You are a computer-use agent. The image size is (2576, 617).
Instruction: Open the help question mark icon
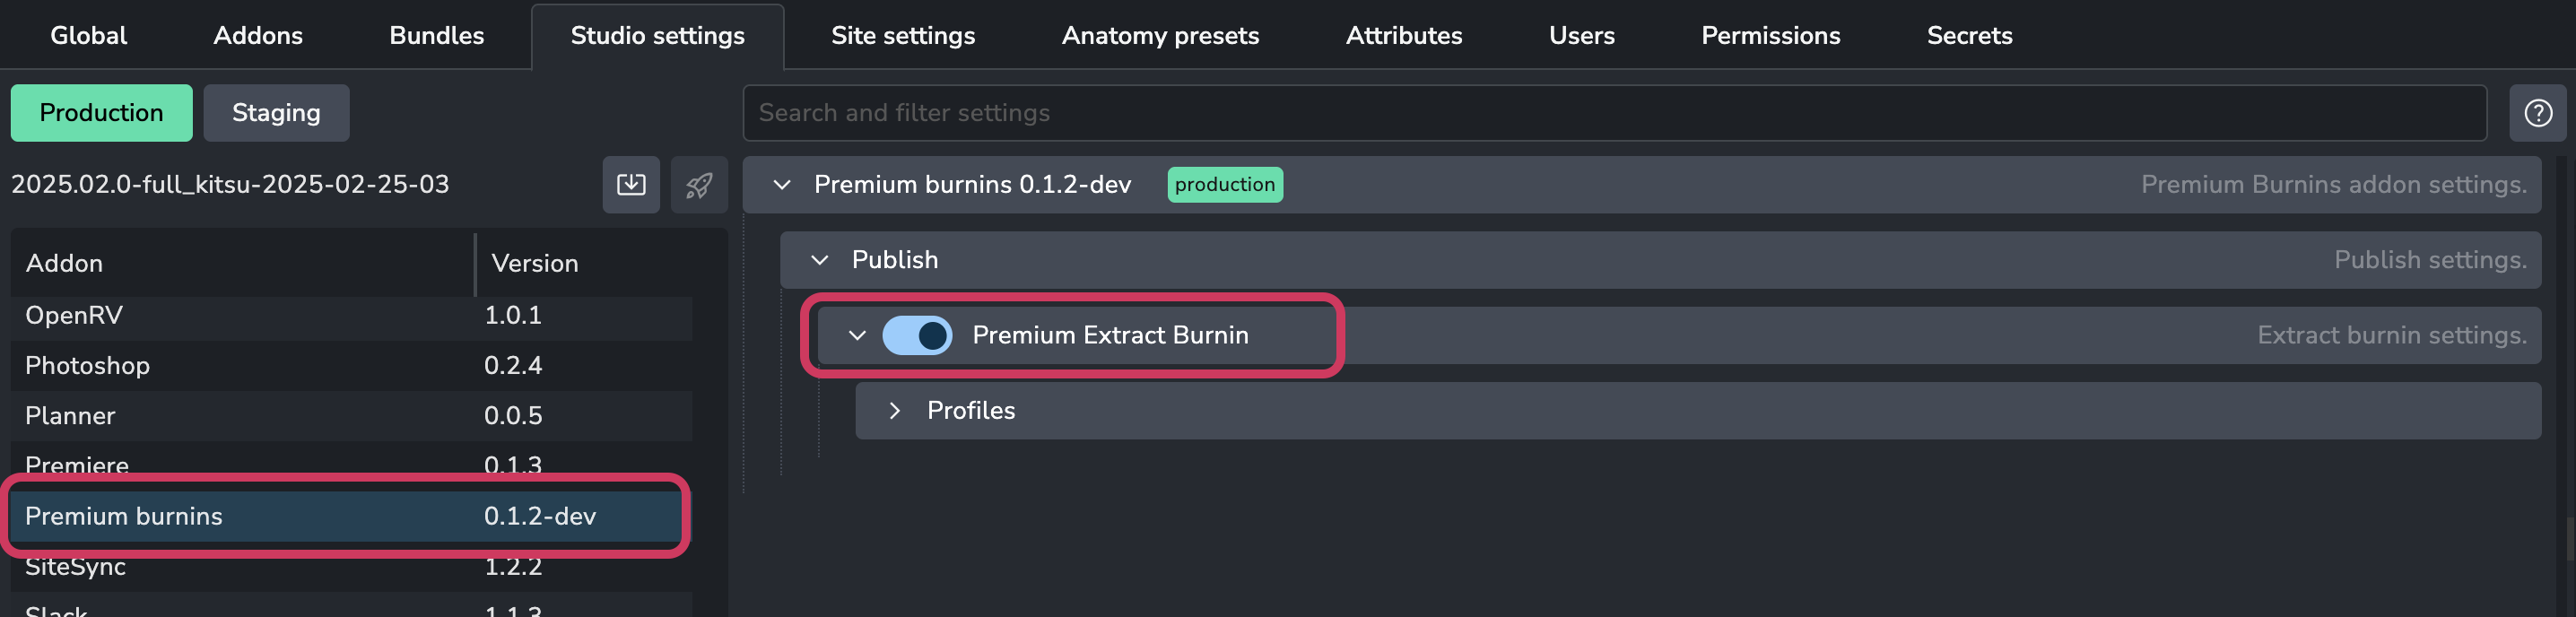coord(2538,113)
